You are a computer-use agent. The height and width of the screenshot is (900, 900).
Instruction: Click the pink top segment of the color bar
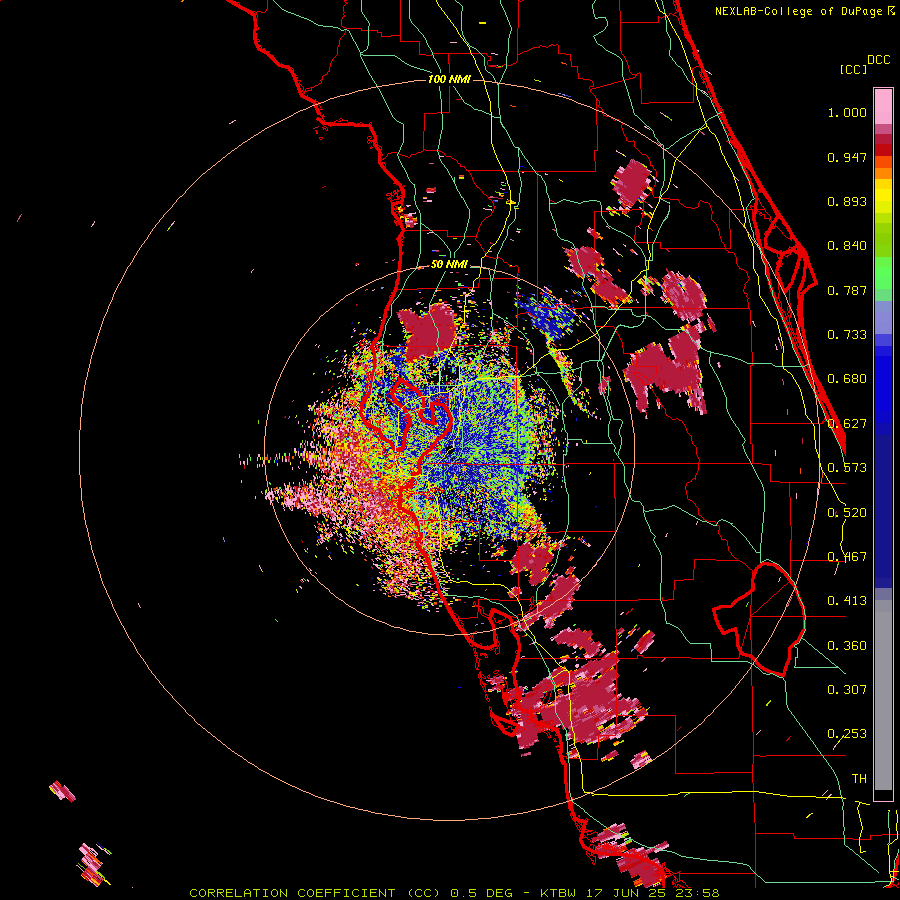pos(883,106)
